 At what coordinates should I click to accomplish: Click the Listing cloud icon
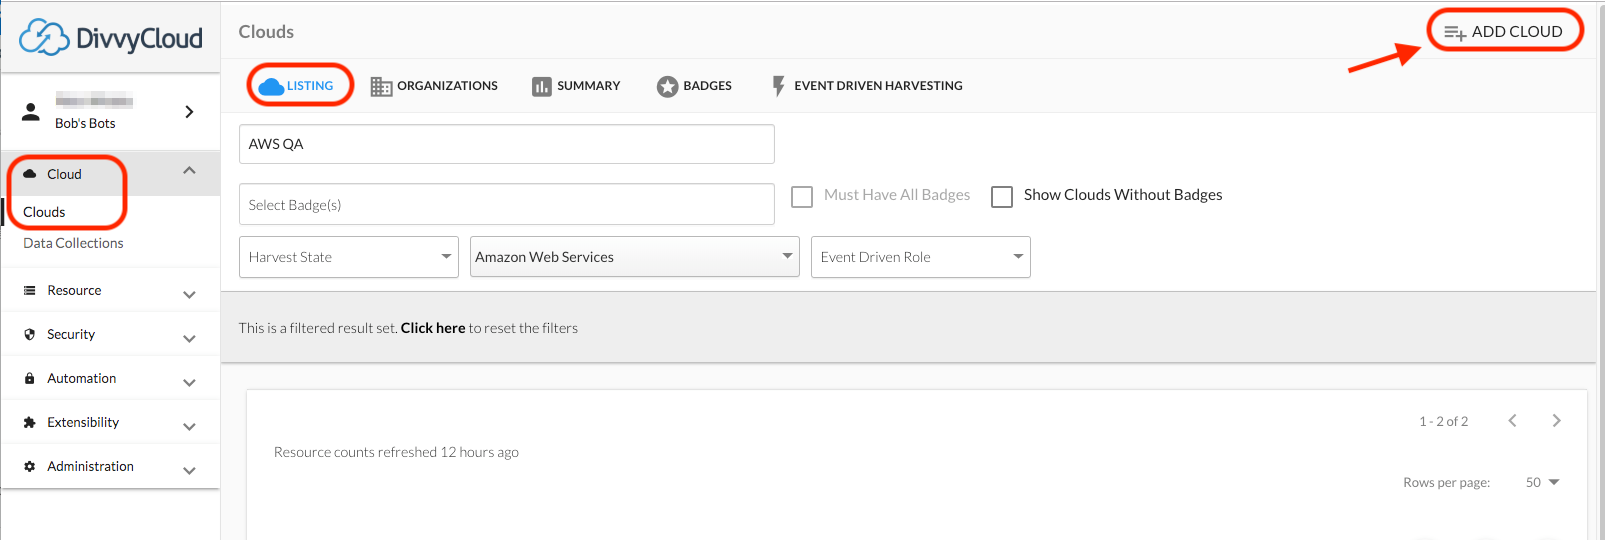271,87
